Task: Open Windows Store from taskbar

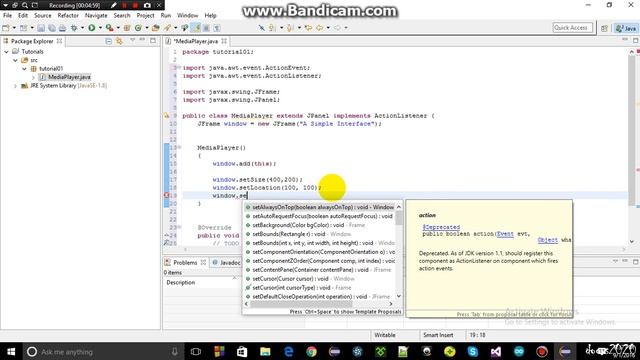Action: (242, 351)
